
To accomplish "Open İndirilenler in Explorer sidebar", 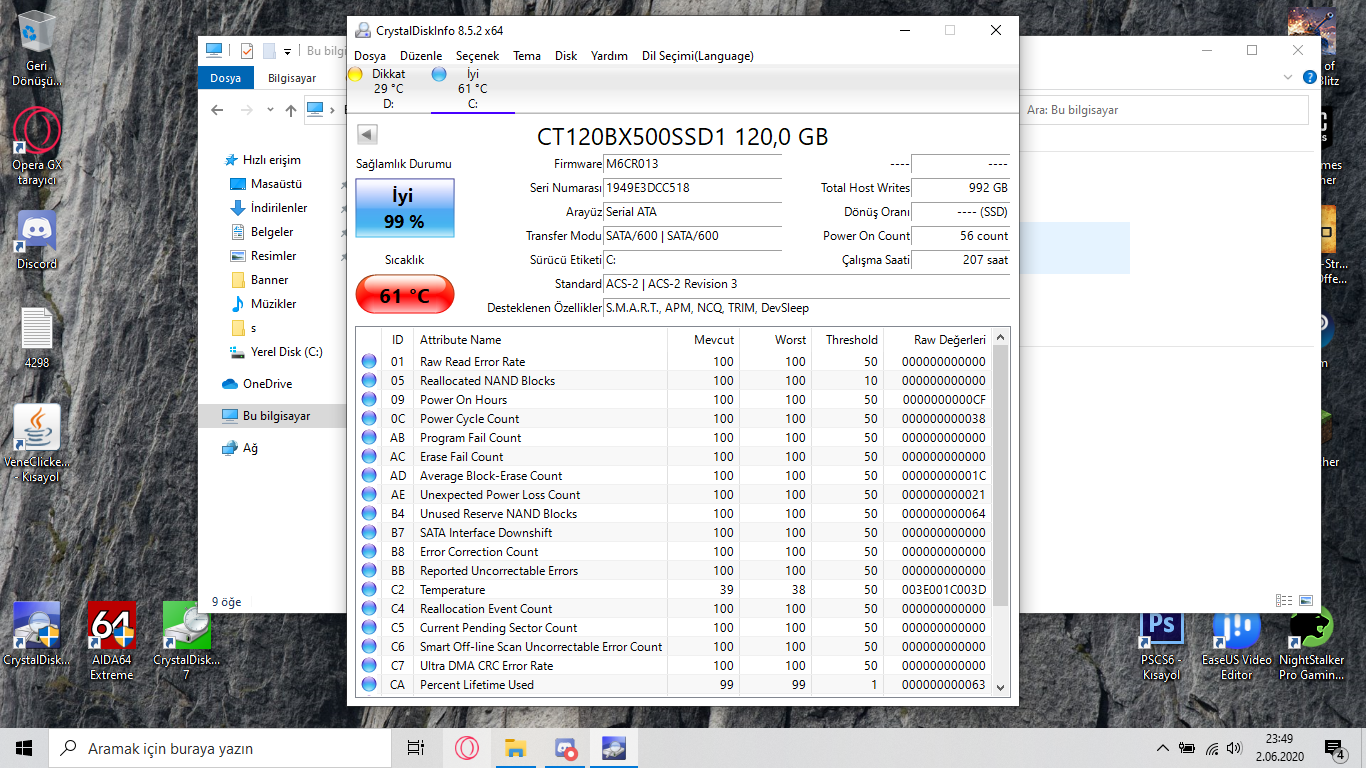I will click(268, 208).
